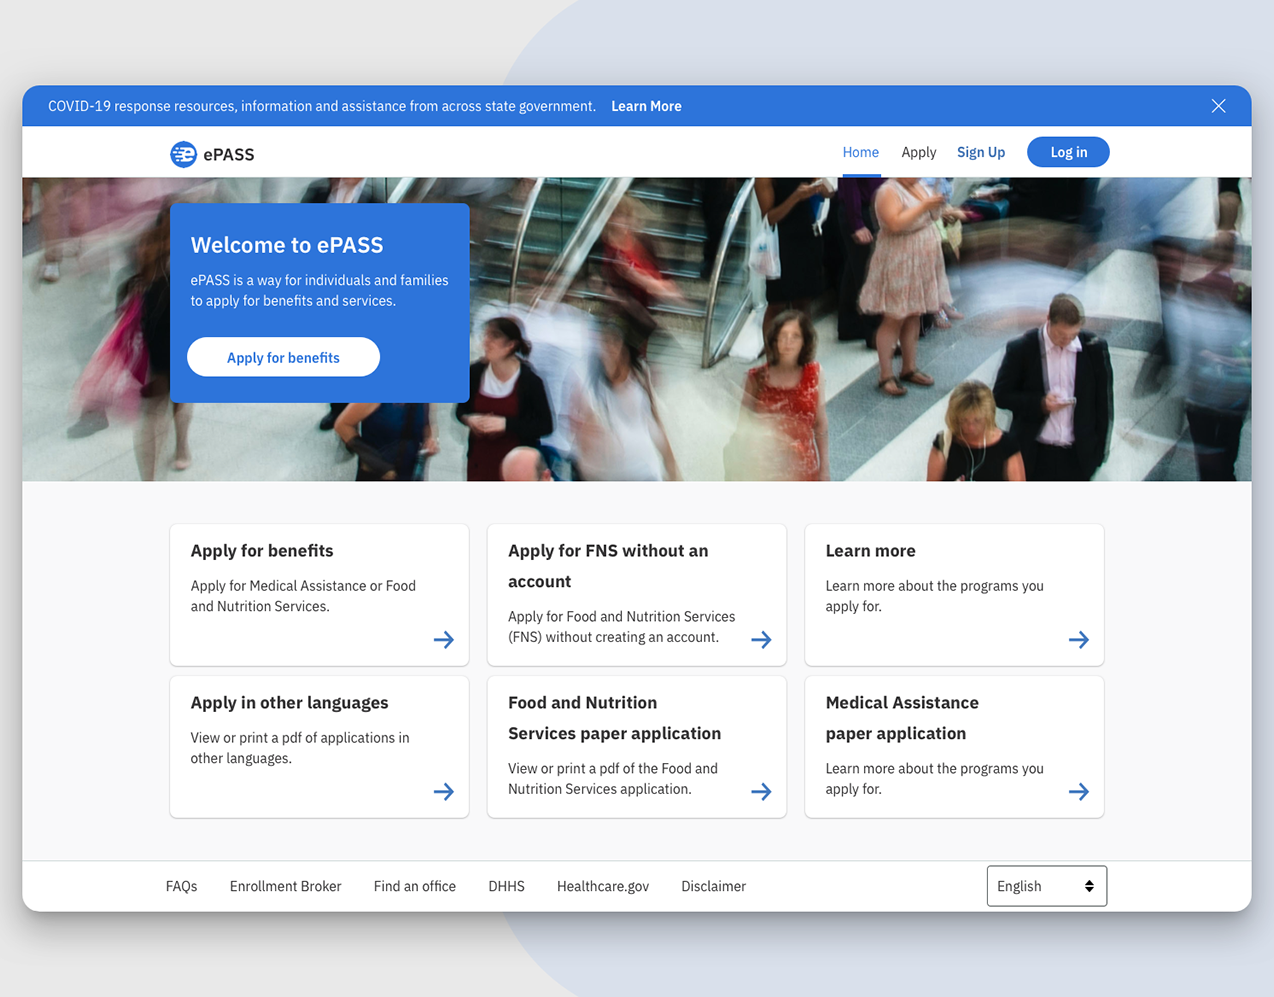Screen dimensions: 1274x997
Task: Go to the Home tab
Action: tap(860, 152)
